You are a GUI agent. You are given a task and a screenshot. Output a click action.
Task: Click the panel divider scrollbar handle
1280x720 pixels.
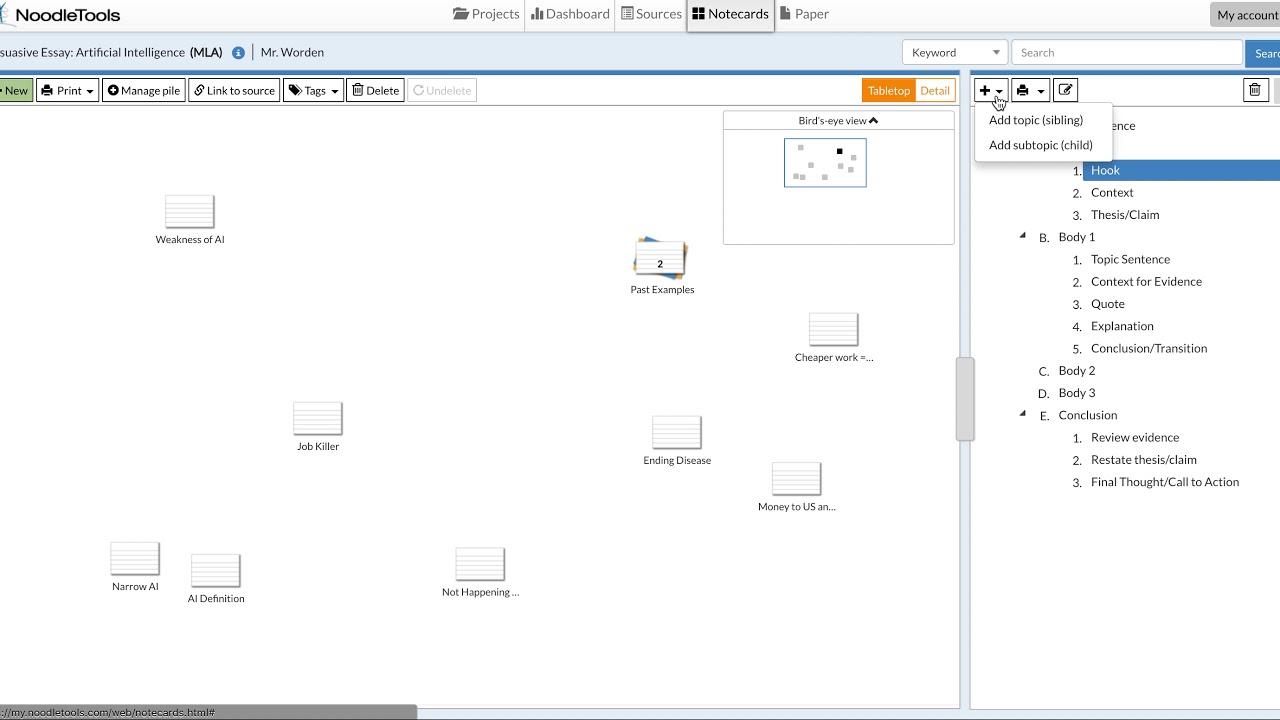pos(965,398)
